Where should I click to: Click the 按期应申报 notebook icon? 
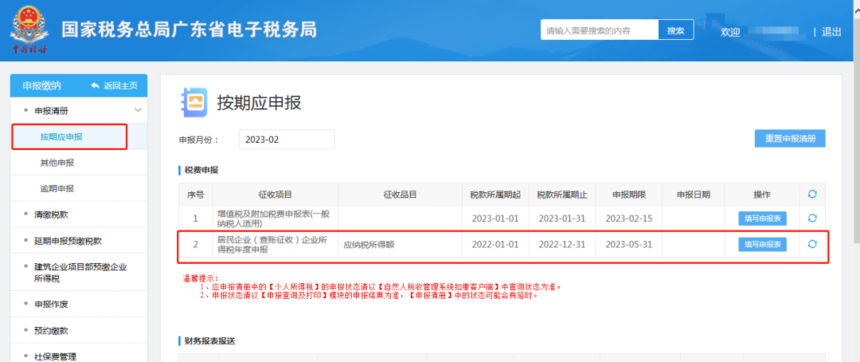point(194,103)
